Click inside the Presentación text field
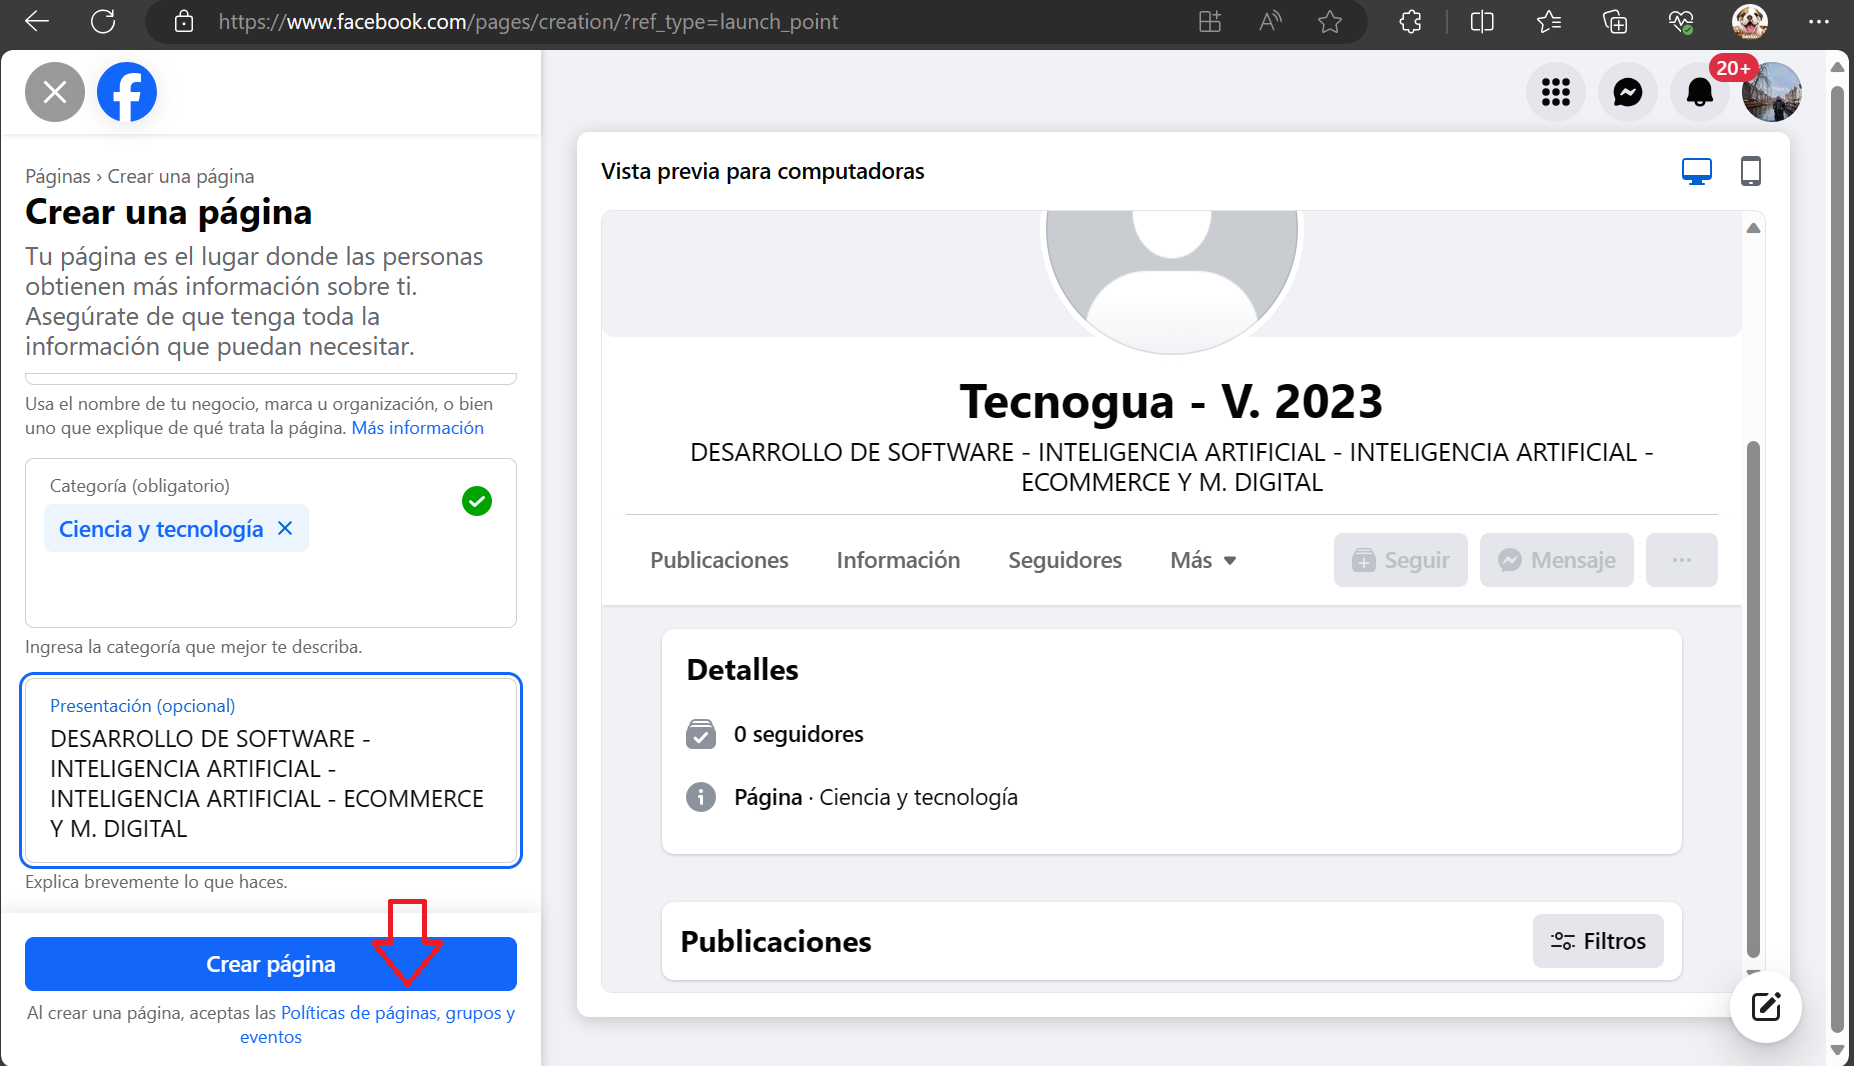The width and height of the screenshot is (1854, 1066). point(270,783)
